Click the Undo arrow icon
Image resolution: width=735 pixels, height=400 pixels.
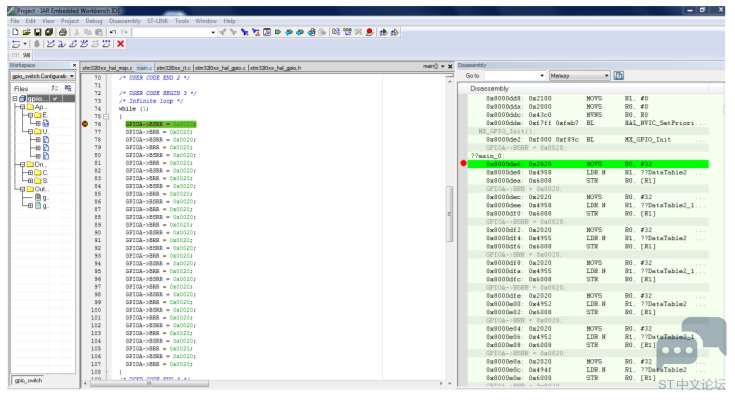(113, 32)
